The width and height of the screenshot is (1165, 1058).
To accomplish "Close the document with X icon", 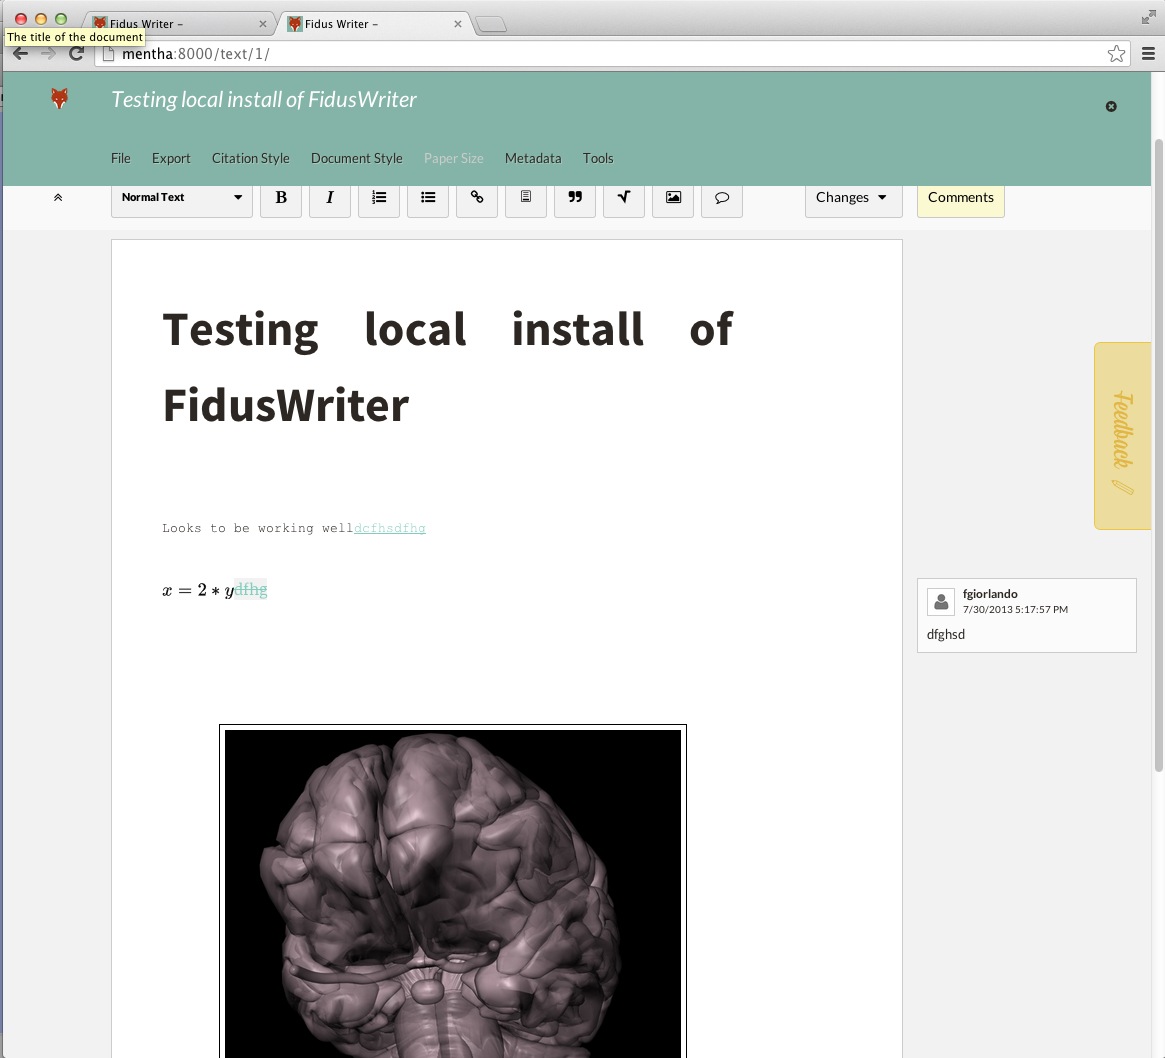I will pos(1111,106).
